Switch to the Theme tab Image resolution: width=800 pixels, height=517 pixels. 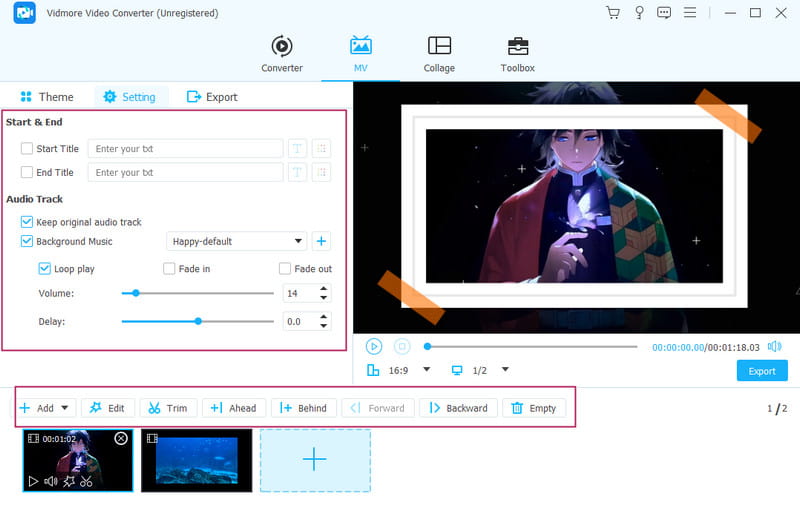tap(46, 97)
